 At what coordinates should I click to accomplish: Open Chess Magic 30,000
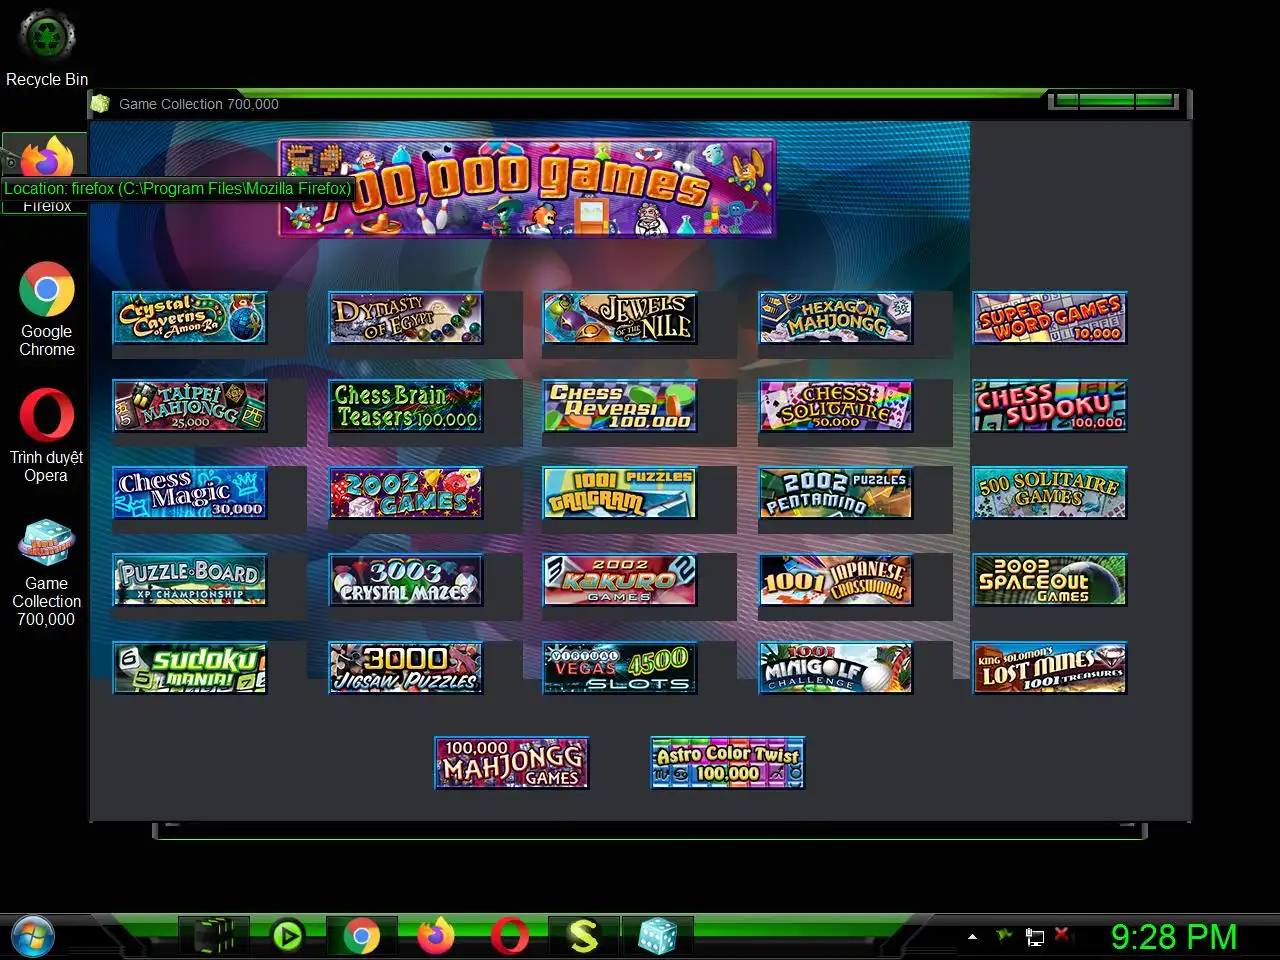(x=190, y=493)
